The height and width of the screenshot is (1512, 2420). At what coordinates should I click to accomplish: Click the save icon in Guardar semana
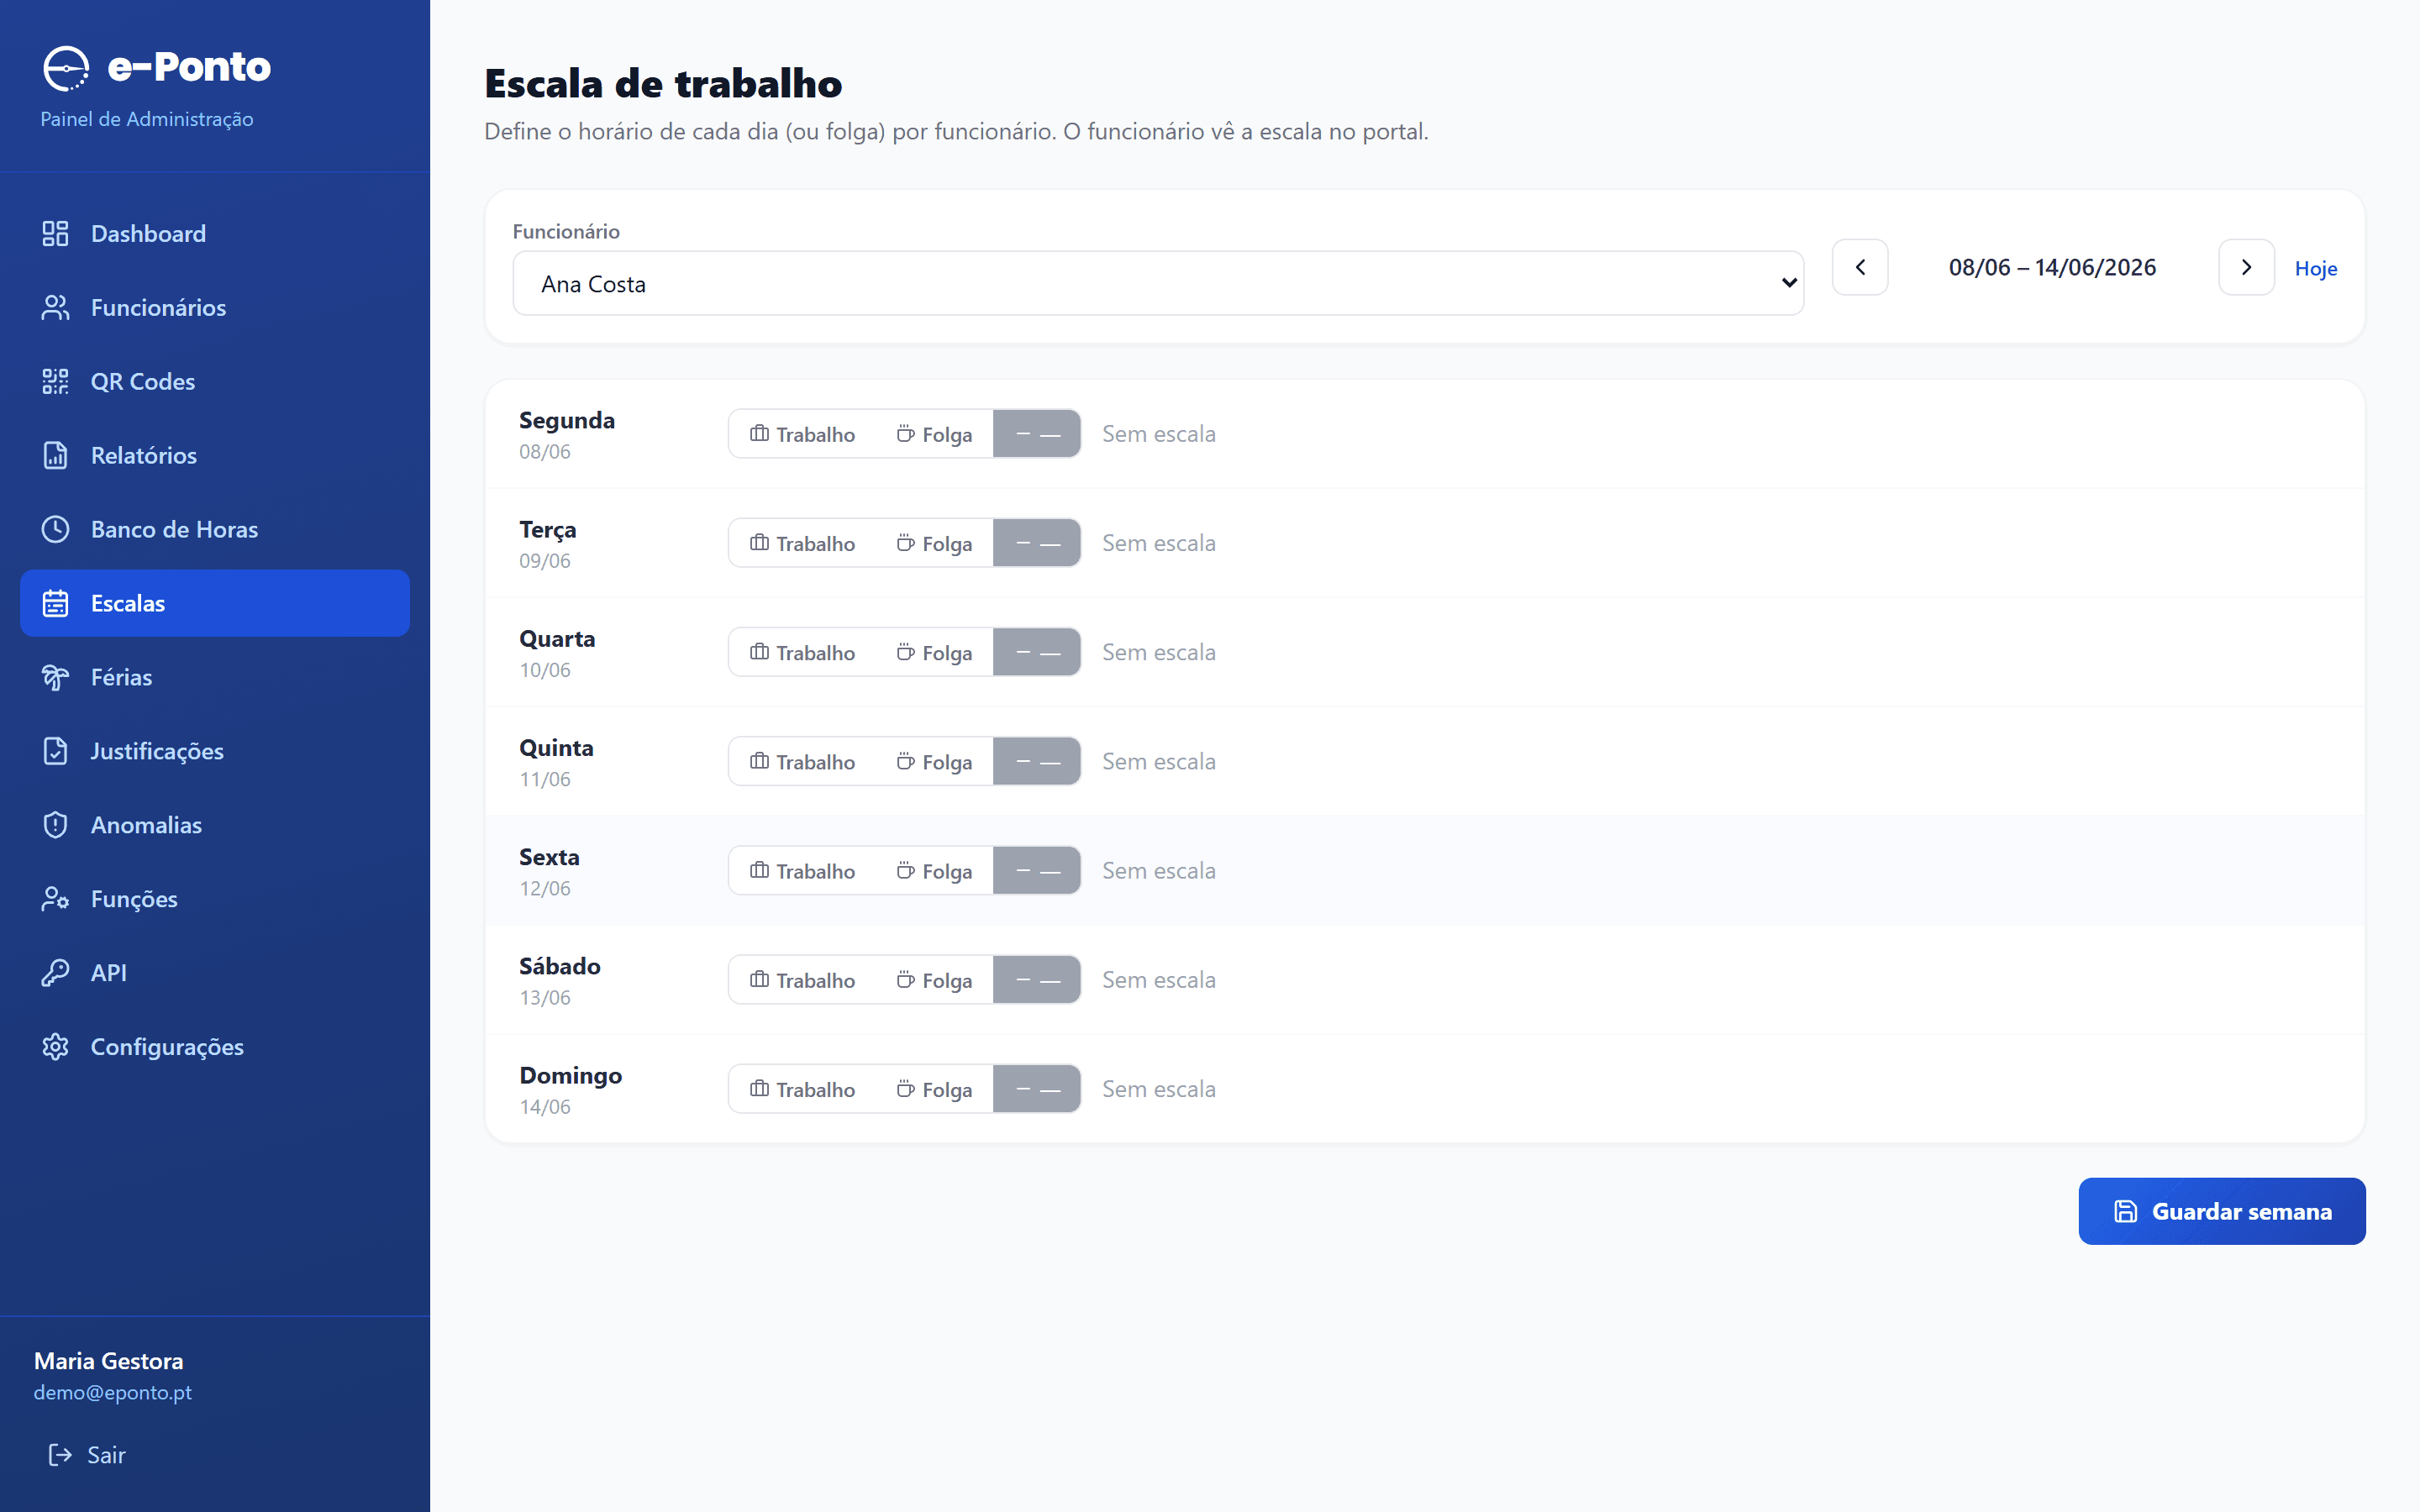click(x=2126, y=1211)
